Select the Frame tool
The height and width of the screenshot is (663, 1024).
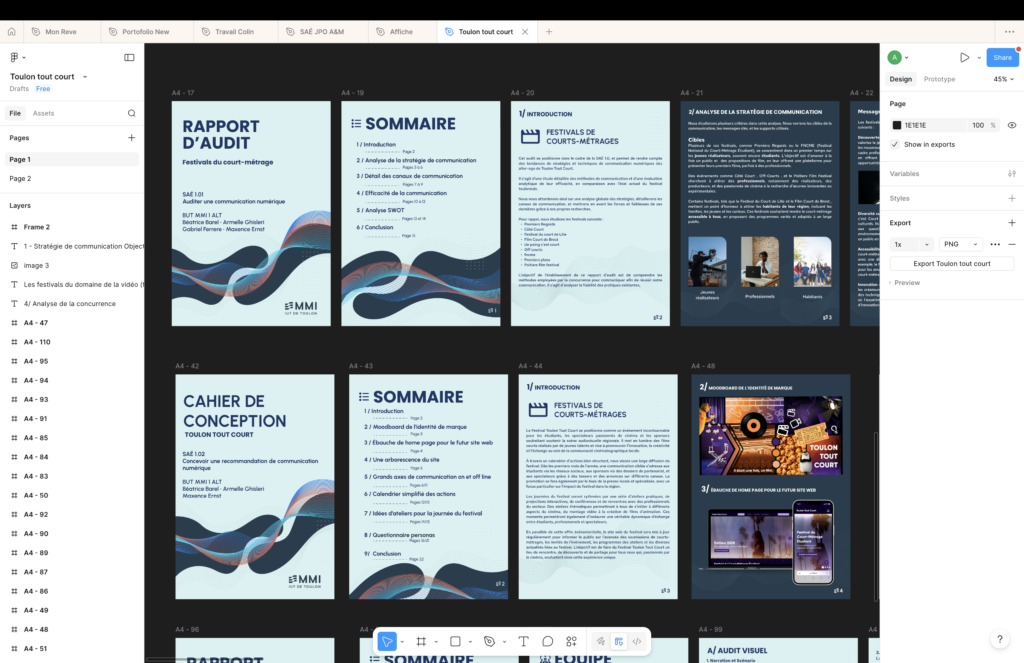pos(421,641)
